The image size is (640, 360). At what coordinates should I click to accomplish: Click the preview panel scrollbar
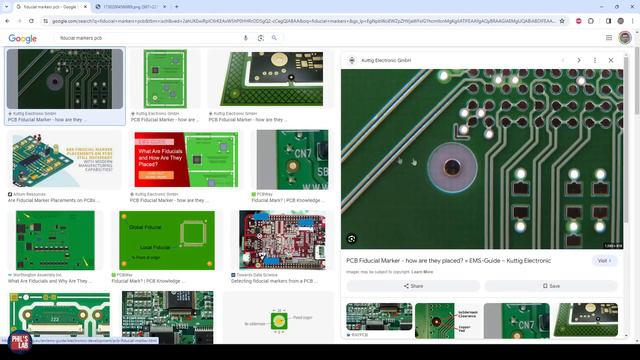click(626, 139)
